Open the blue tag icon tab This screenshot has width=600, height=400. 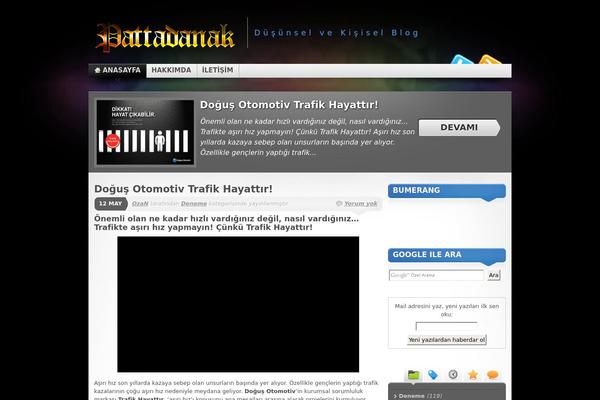[433, 374]
